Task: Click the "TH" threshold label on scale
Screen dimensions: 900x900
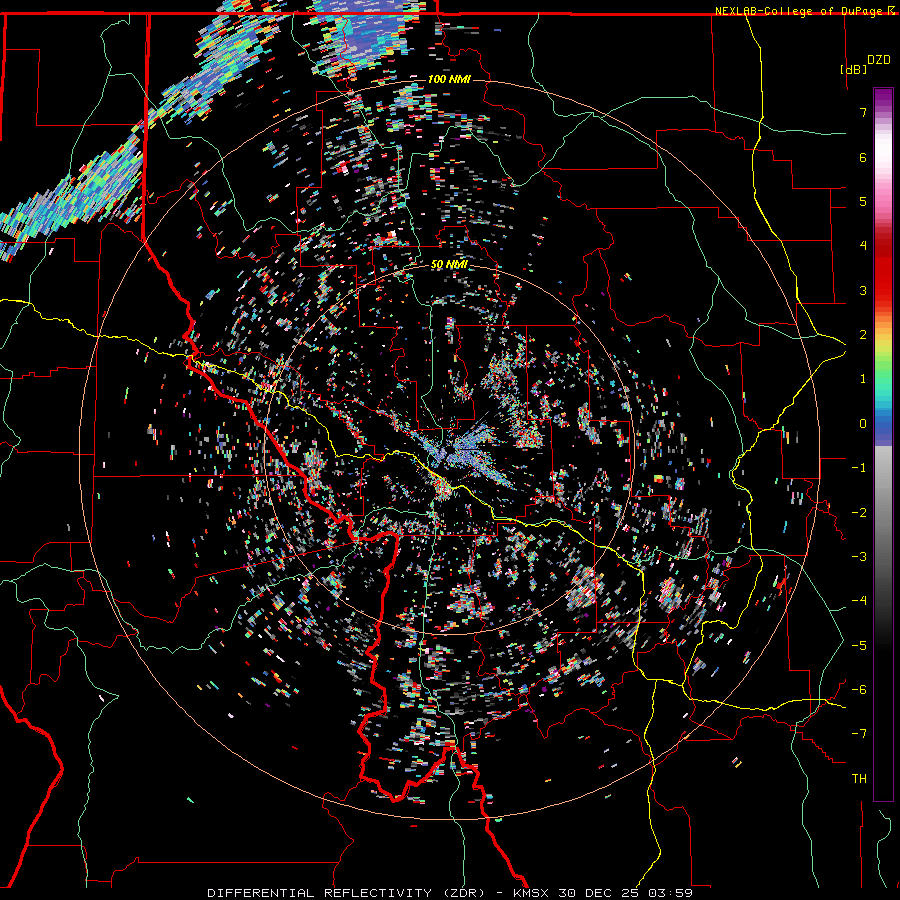Action: point(859,779)
